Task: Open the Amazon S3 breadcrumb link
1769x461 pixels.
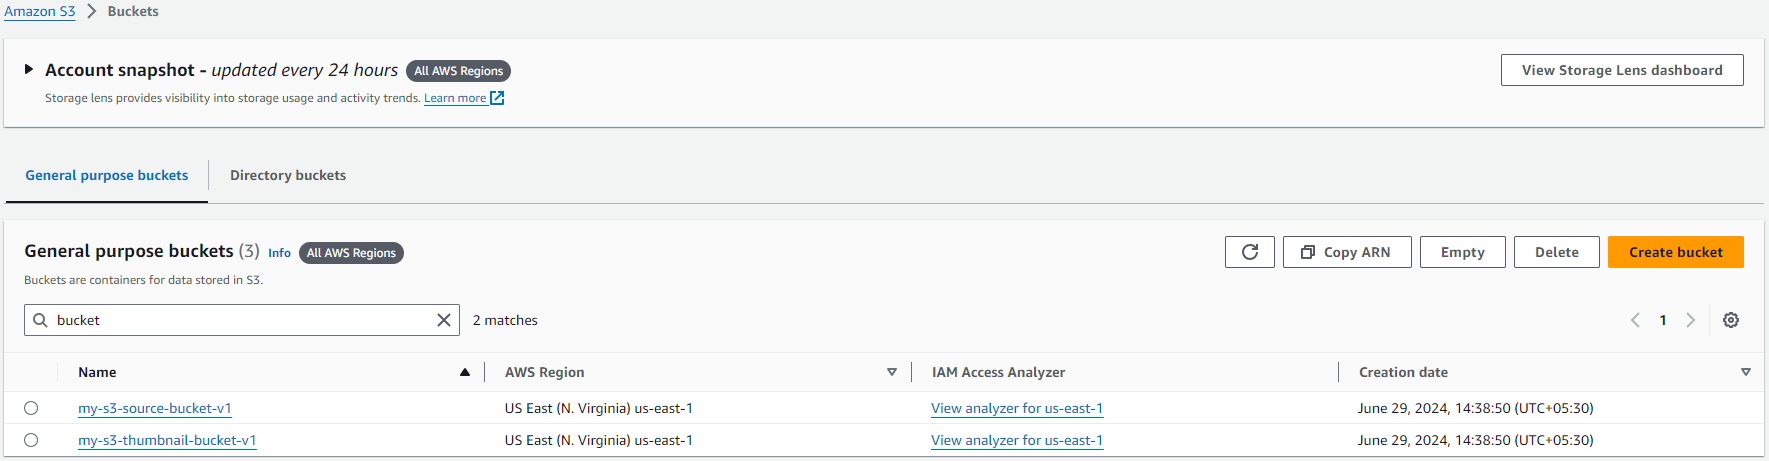Action: pos(40,11)
